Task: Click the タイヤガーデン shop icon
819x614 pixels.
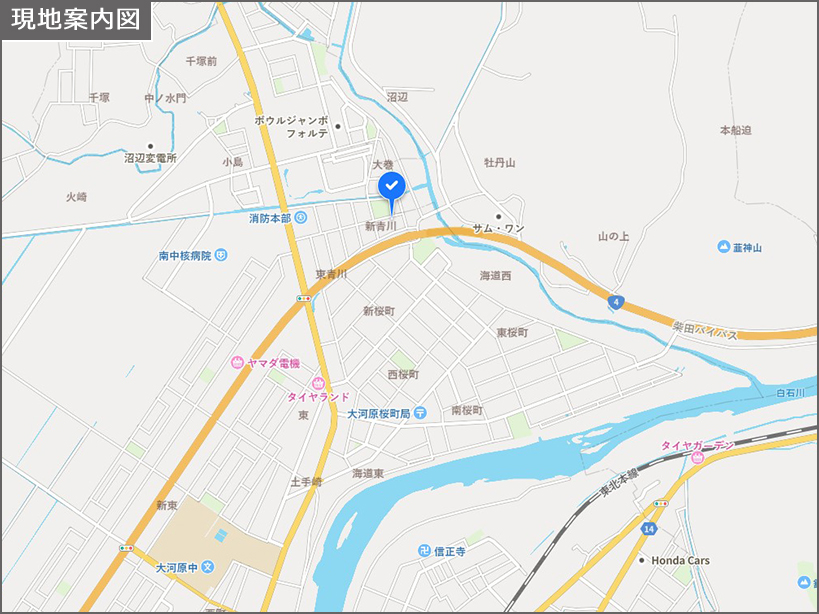Action: point(697,458)
